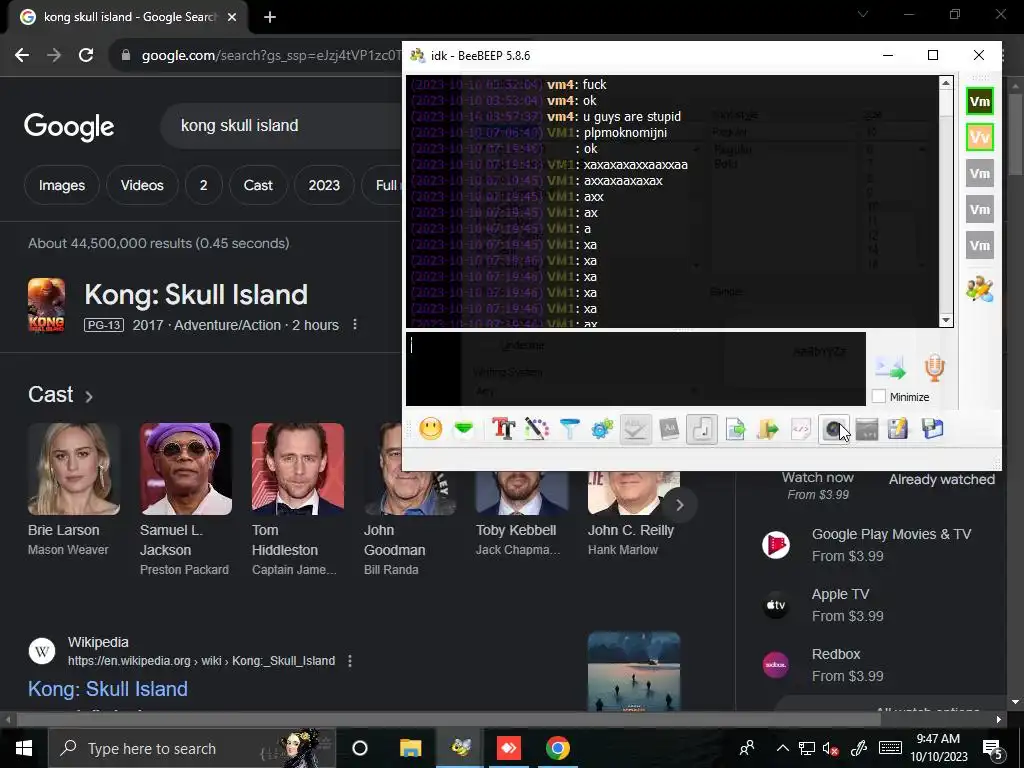The height and width of the screenshot is (768, 1024).
Task: Enable the Minimize checkbox in BeeBEEP
Action: [879, 396]
